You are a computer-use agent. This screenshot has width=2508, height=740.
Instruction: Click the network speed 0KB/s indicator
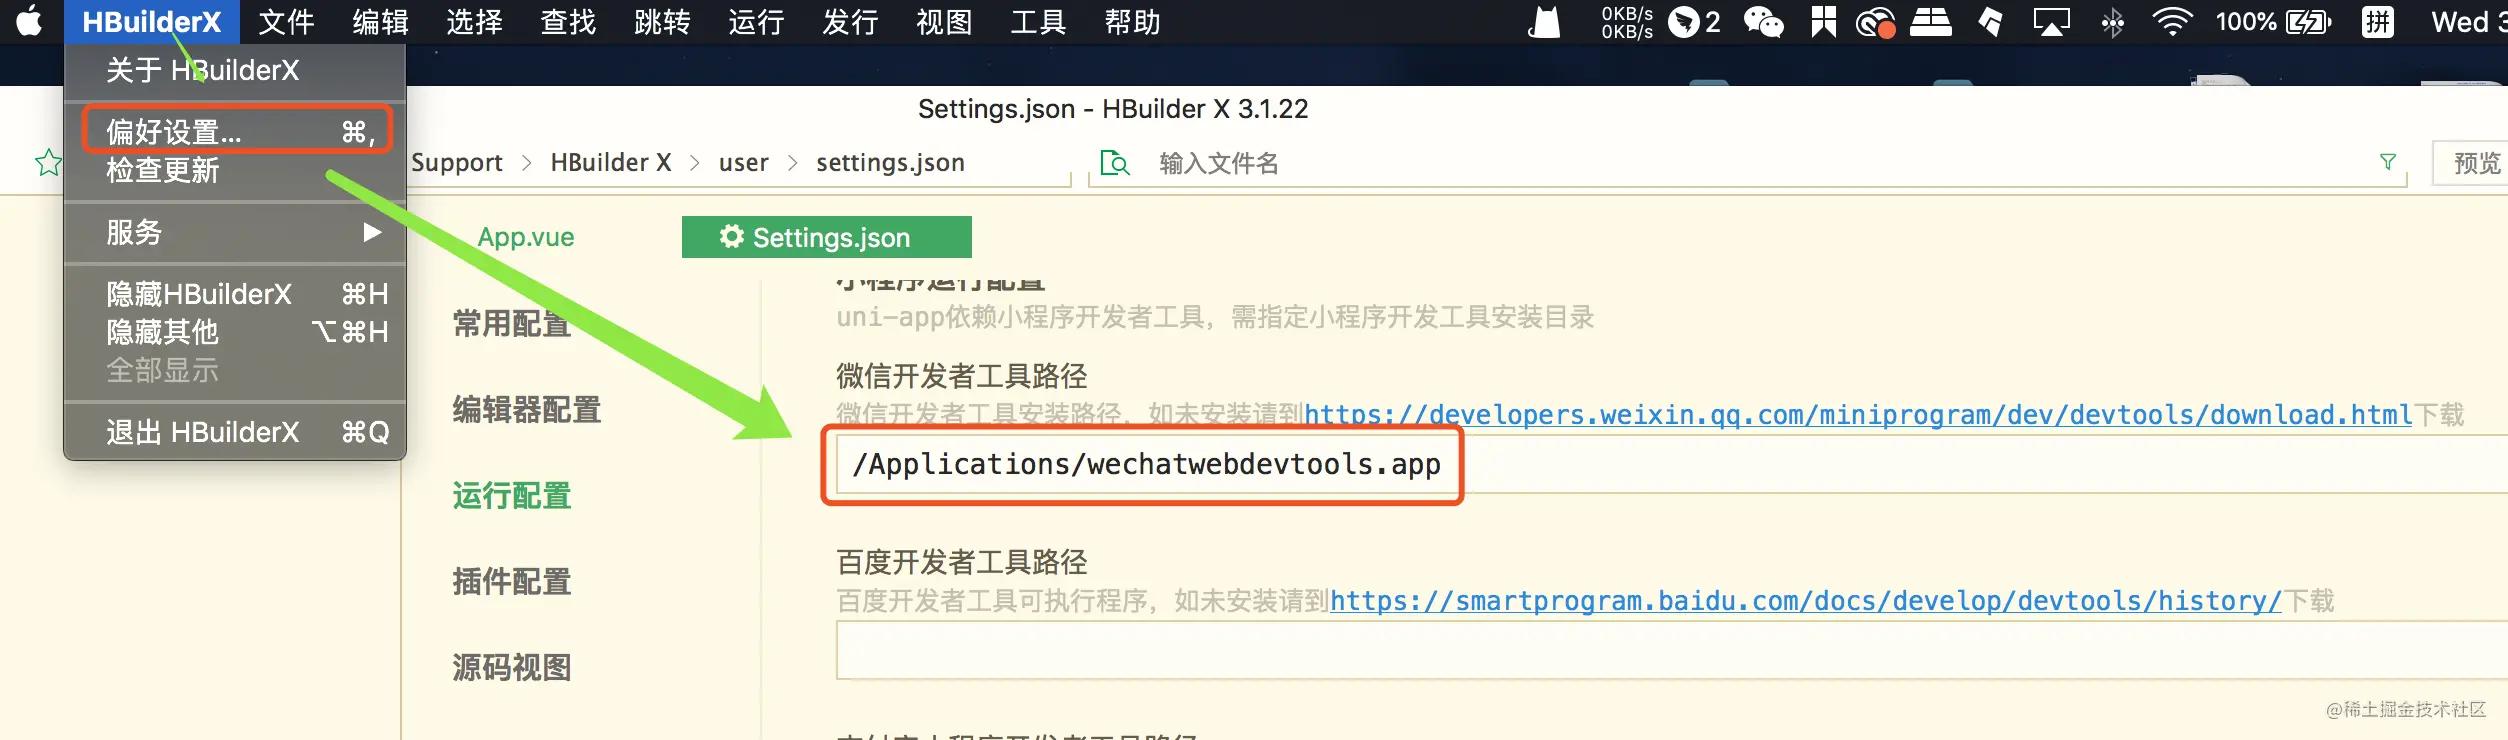click(1626, 22)
